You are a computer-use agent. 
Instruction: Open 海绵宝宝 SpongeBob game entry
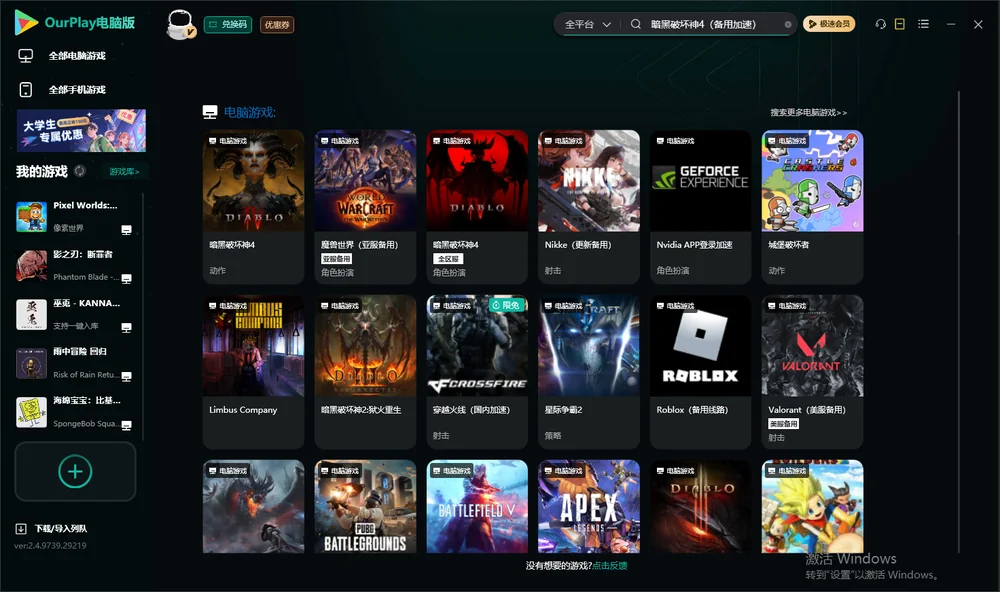(73, 412)
